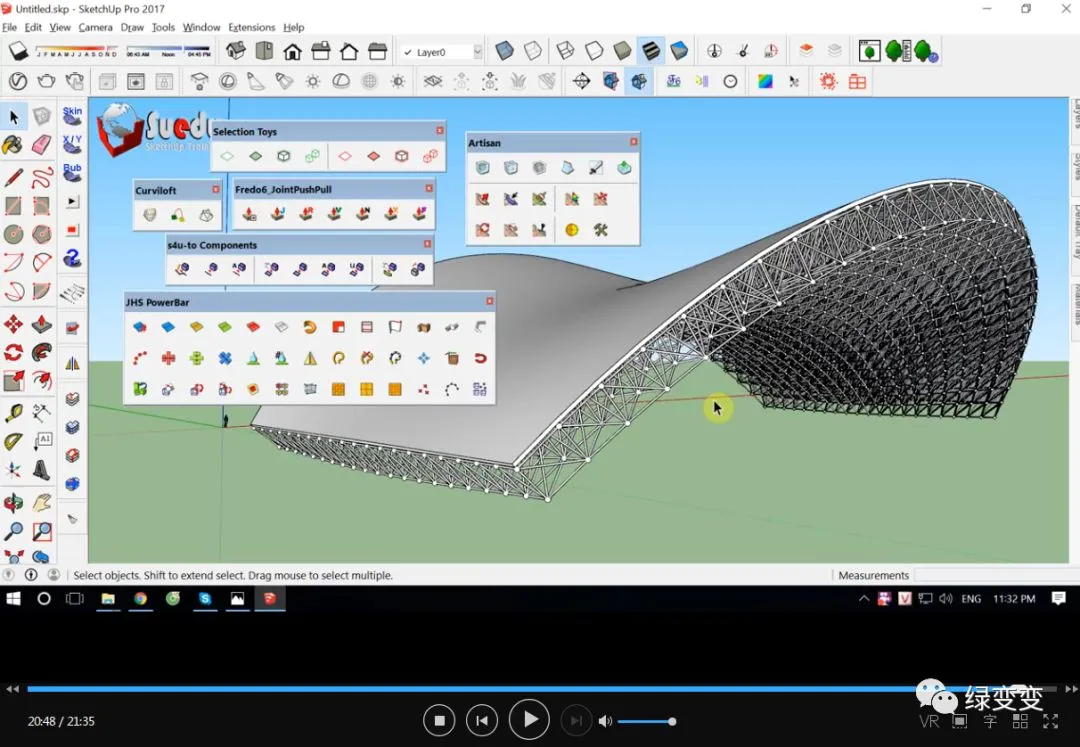This screenshot has width=1080, height=747.
Task: Adjust the shadow time-of-day slider
Action: pos(169,51)
